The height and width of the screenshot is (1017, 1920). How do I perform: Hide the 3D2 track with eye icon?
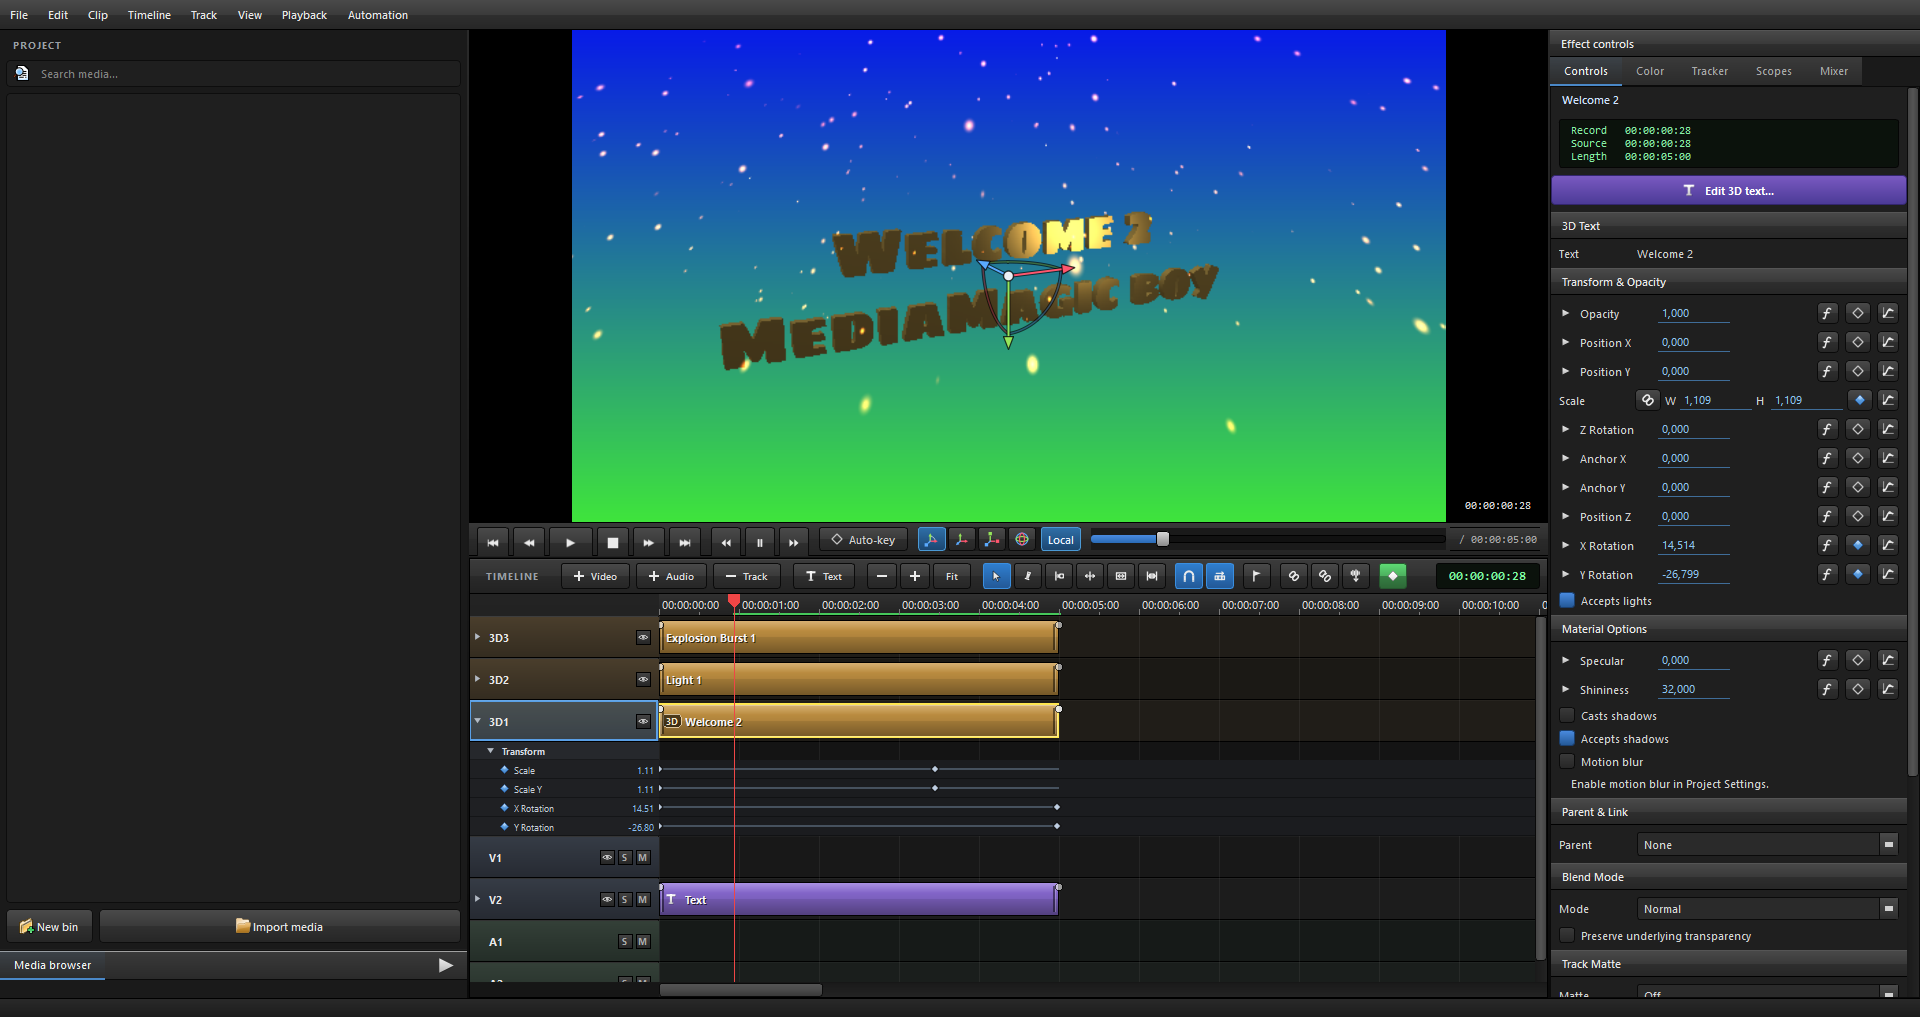(644, 679)
